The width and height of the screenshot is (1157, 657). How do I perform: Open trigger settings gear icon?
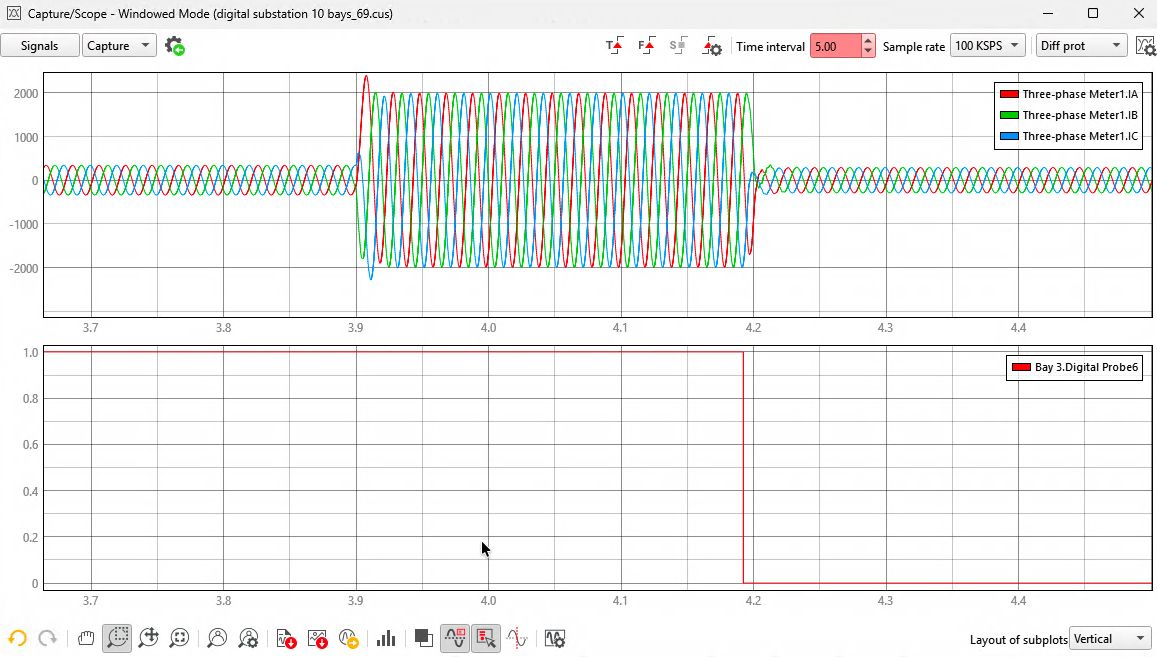click(711, 46)
